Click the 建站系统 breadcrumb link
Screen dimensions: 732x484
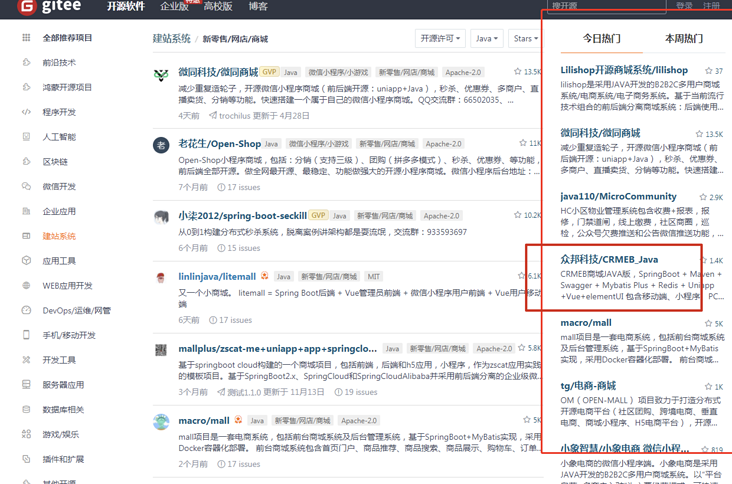(x=171, y=39)
